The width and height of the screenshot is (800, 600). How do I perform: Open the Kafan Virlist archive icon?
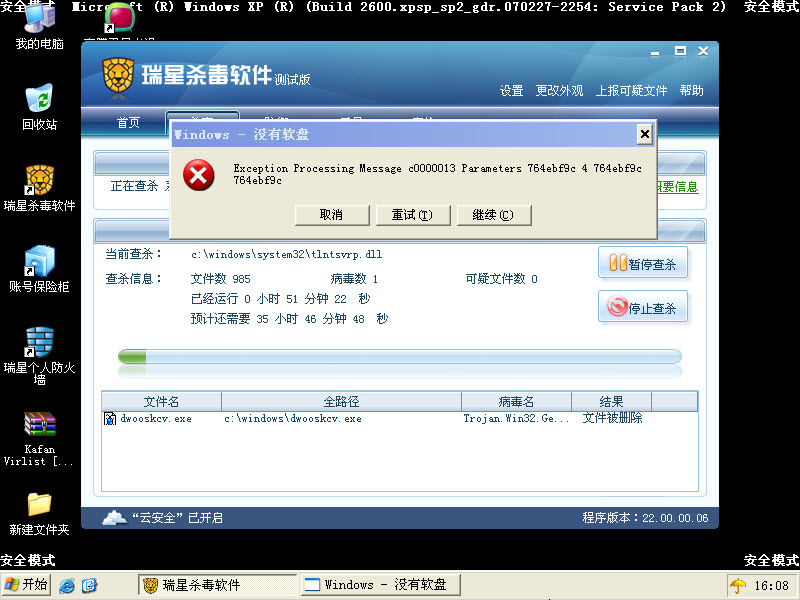tap(39, 438)
